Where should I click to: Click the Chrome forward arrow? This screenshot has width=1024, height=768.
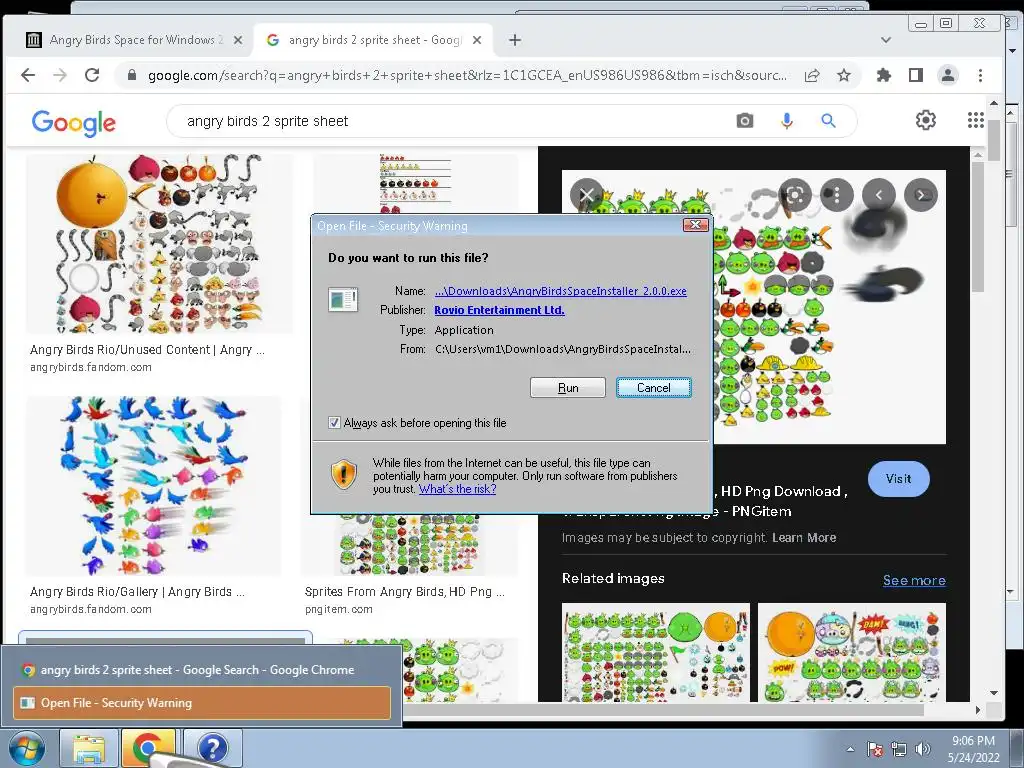(59, 75)
